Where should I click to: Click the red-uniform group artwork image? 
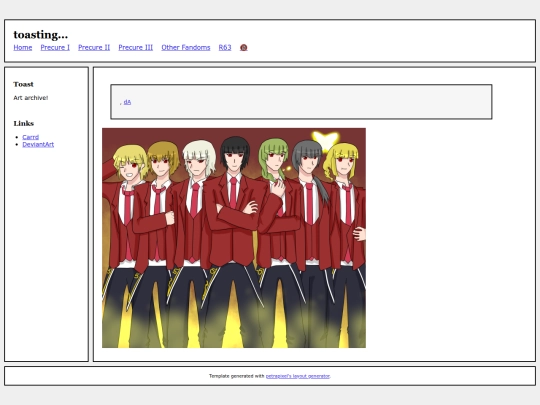click(234, 238)
